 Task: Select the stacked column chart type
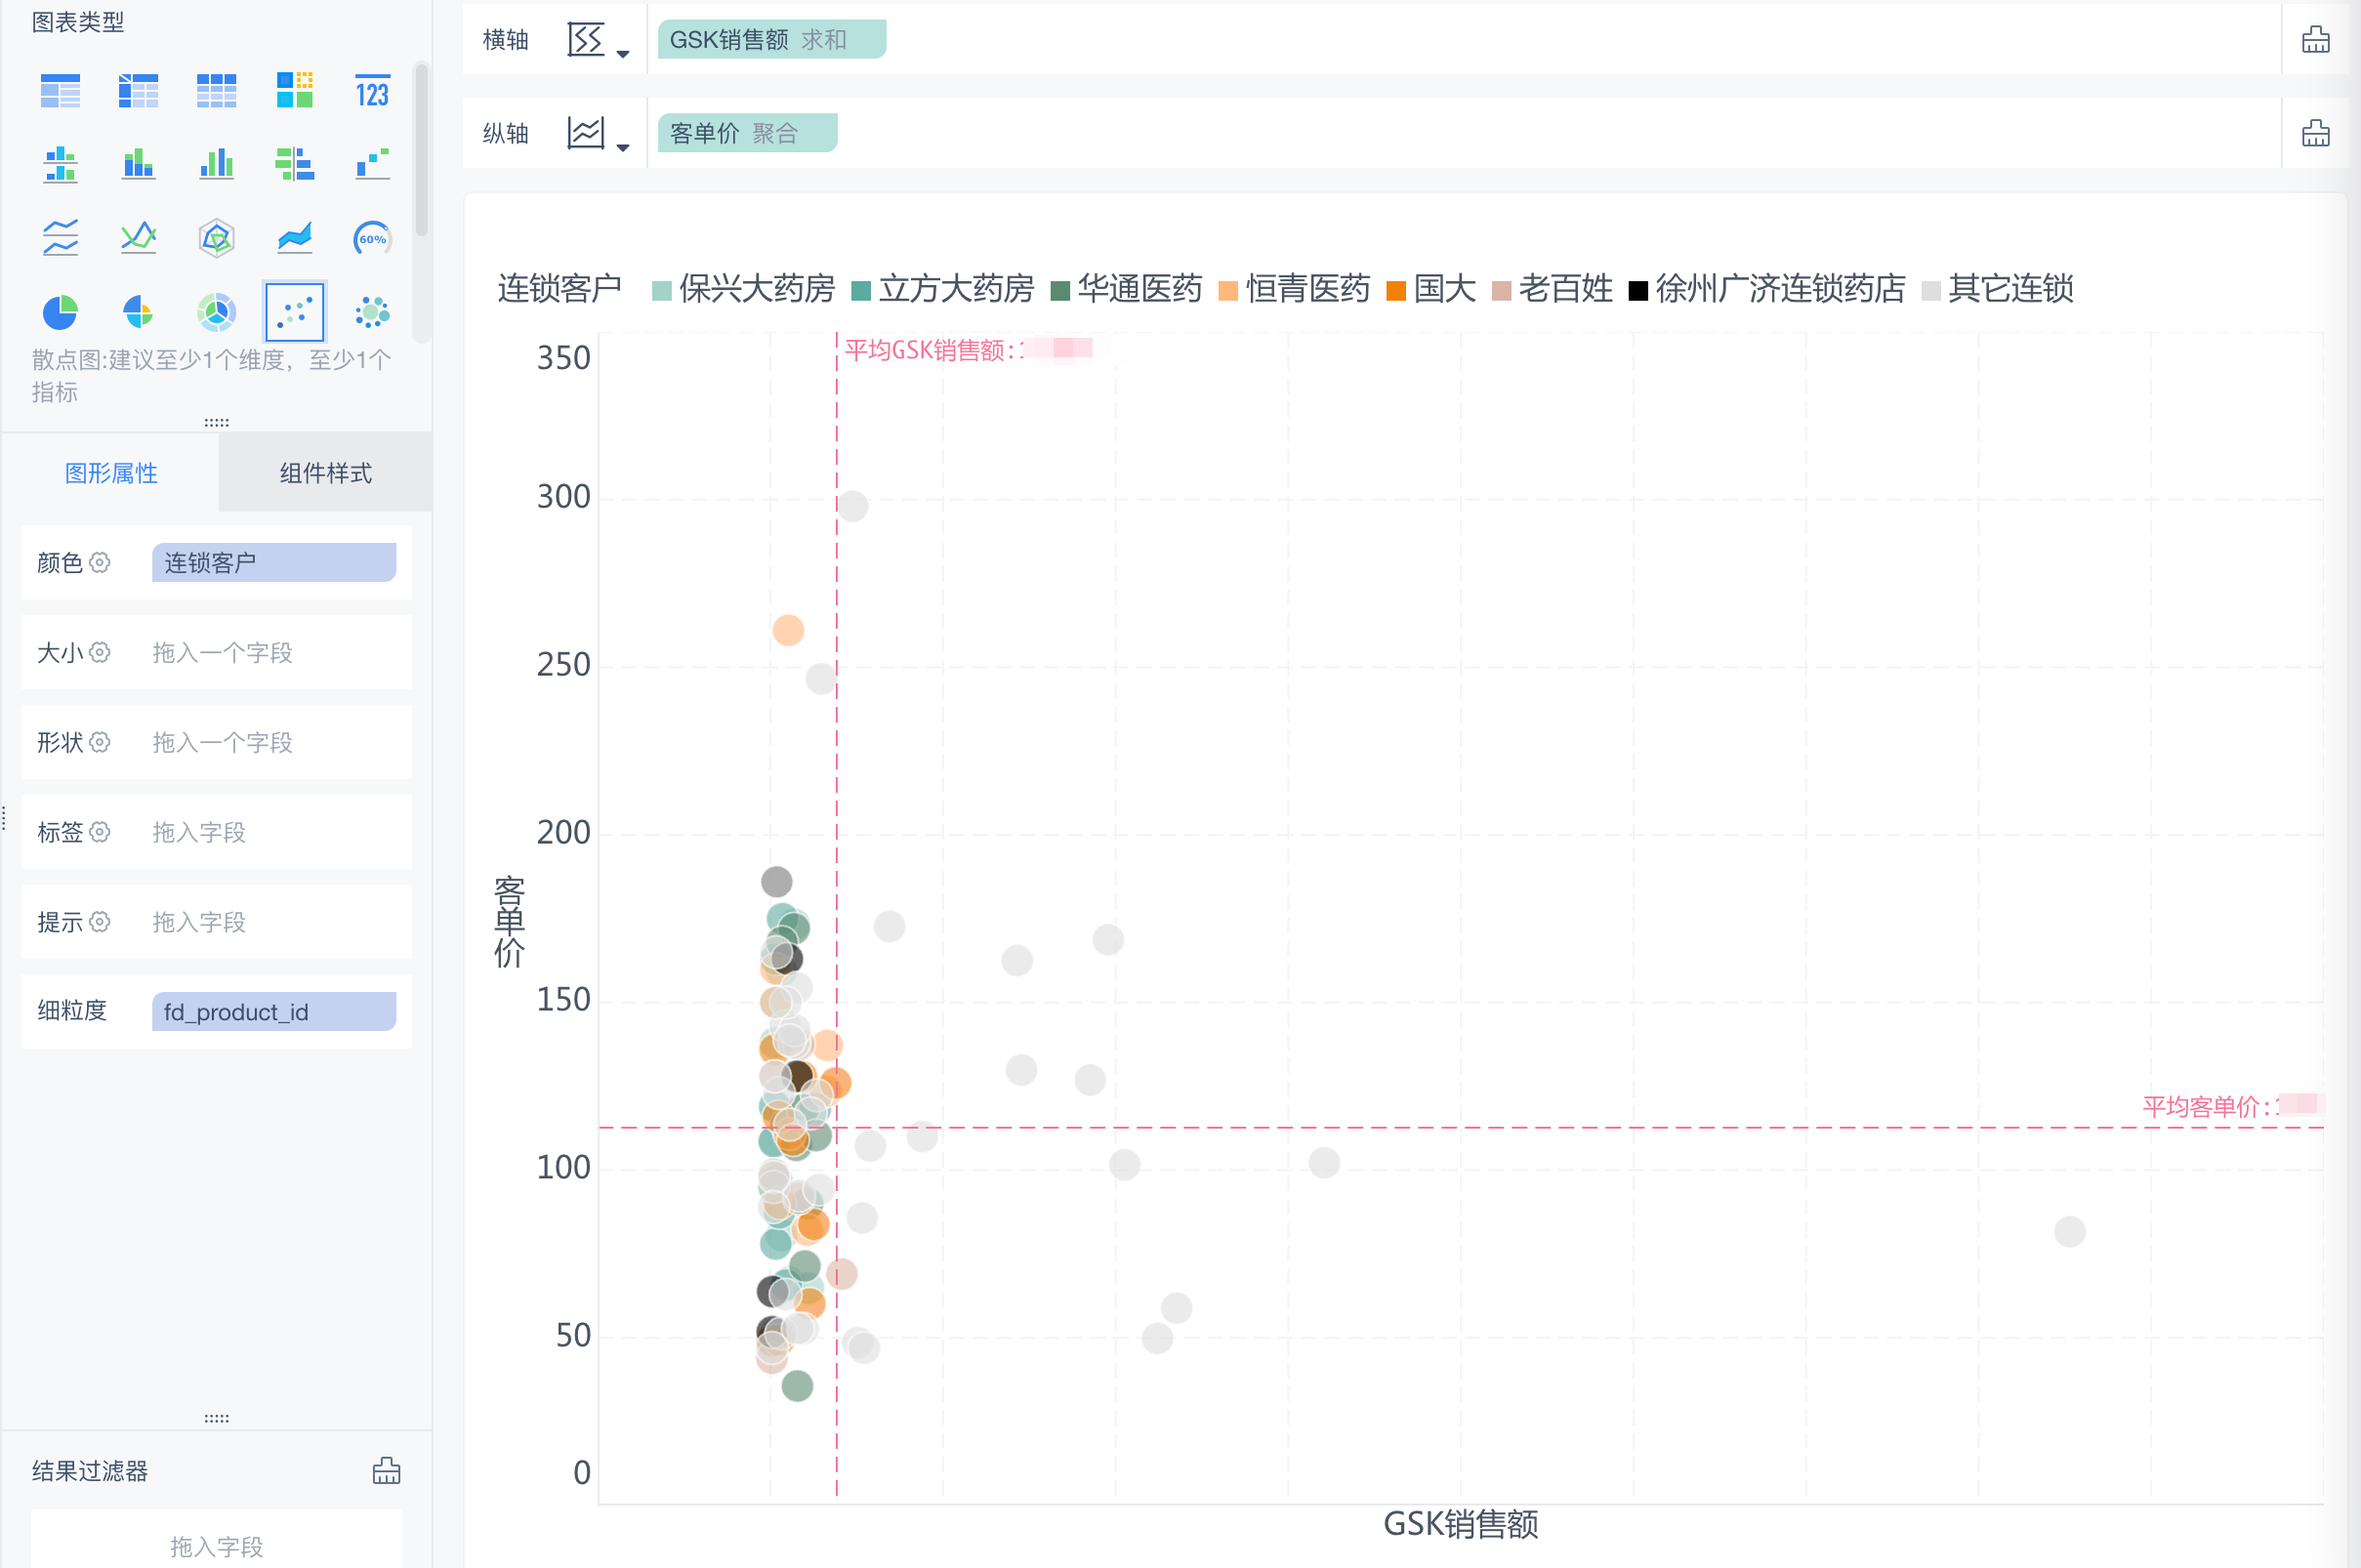(138, 164)
